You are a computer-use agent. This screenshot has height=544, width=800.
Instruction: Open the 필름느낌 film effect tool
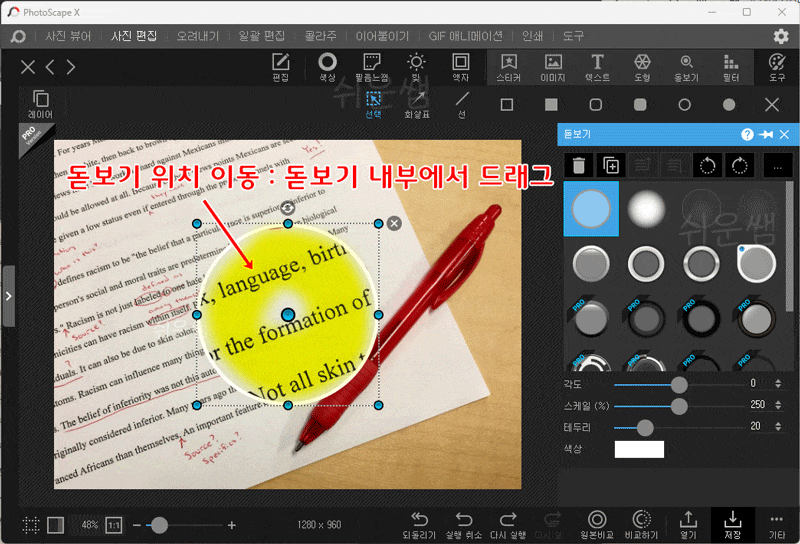click(371, 67)
